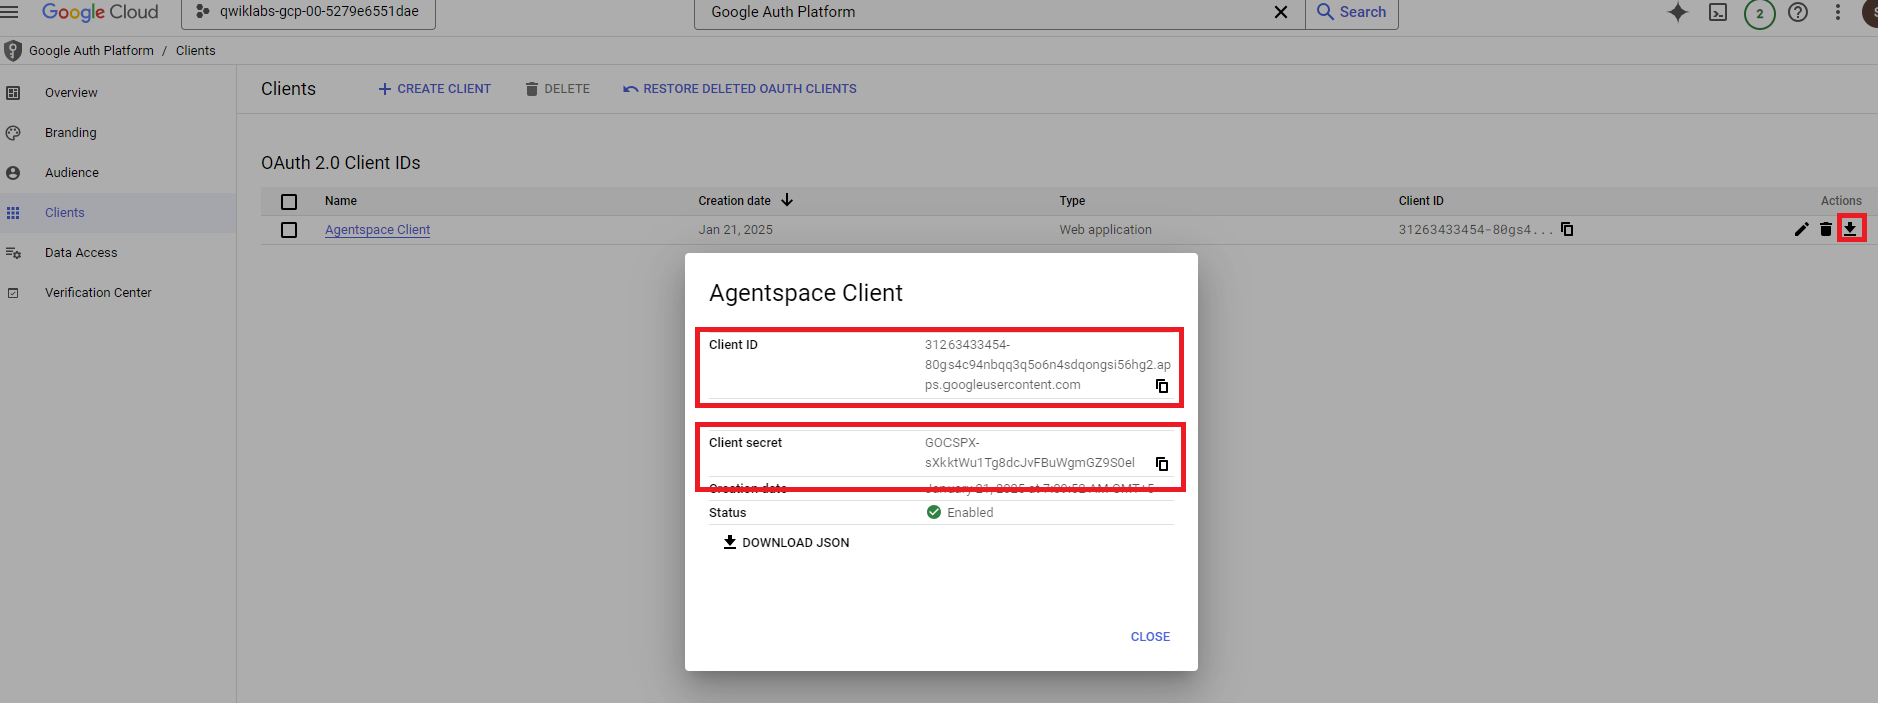Click the Web application type cell
The height and width of the screenshot is (703, 1878).
(x=1105, y=229)
